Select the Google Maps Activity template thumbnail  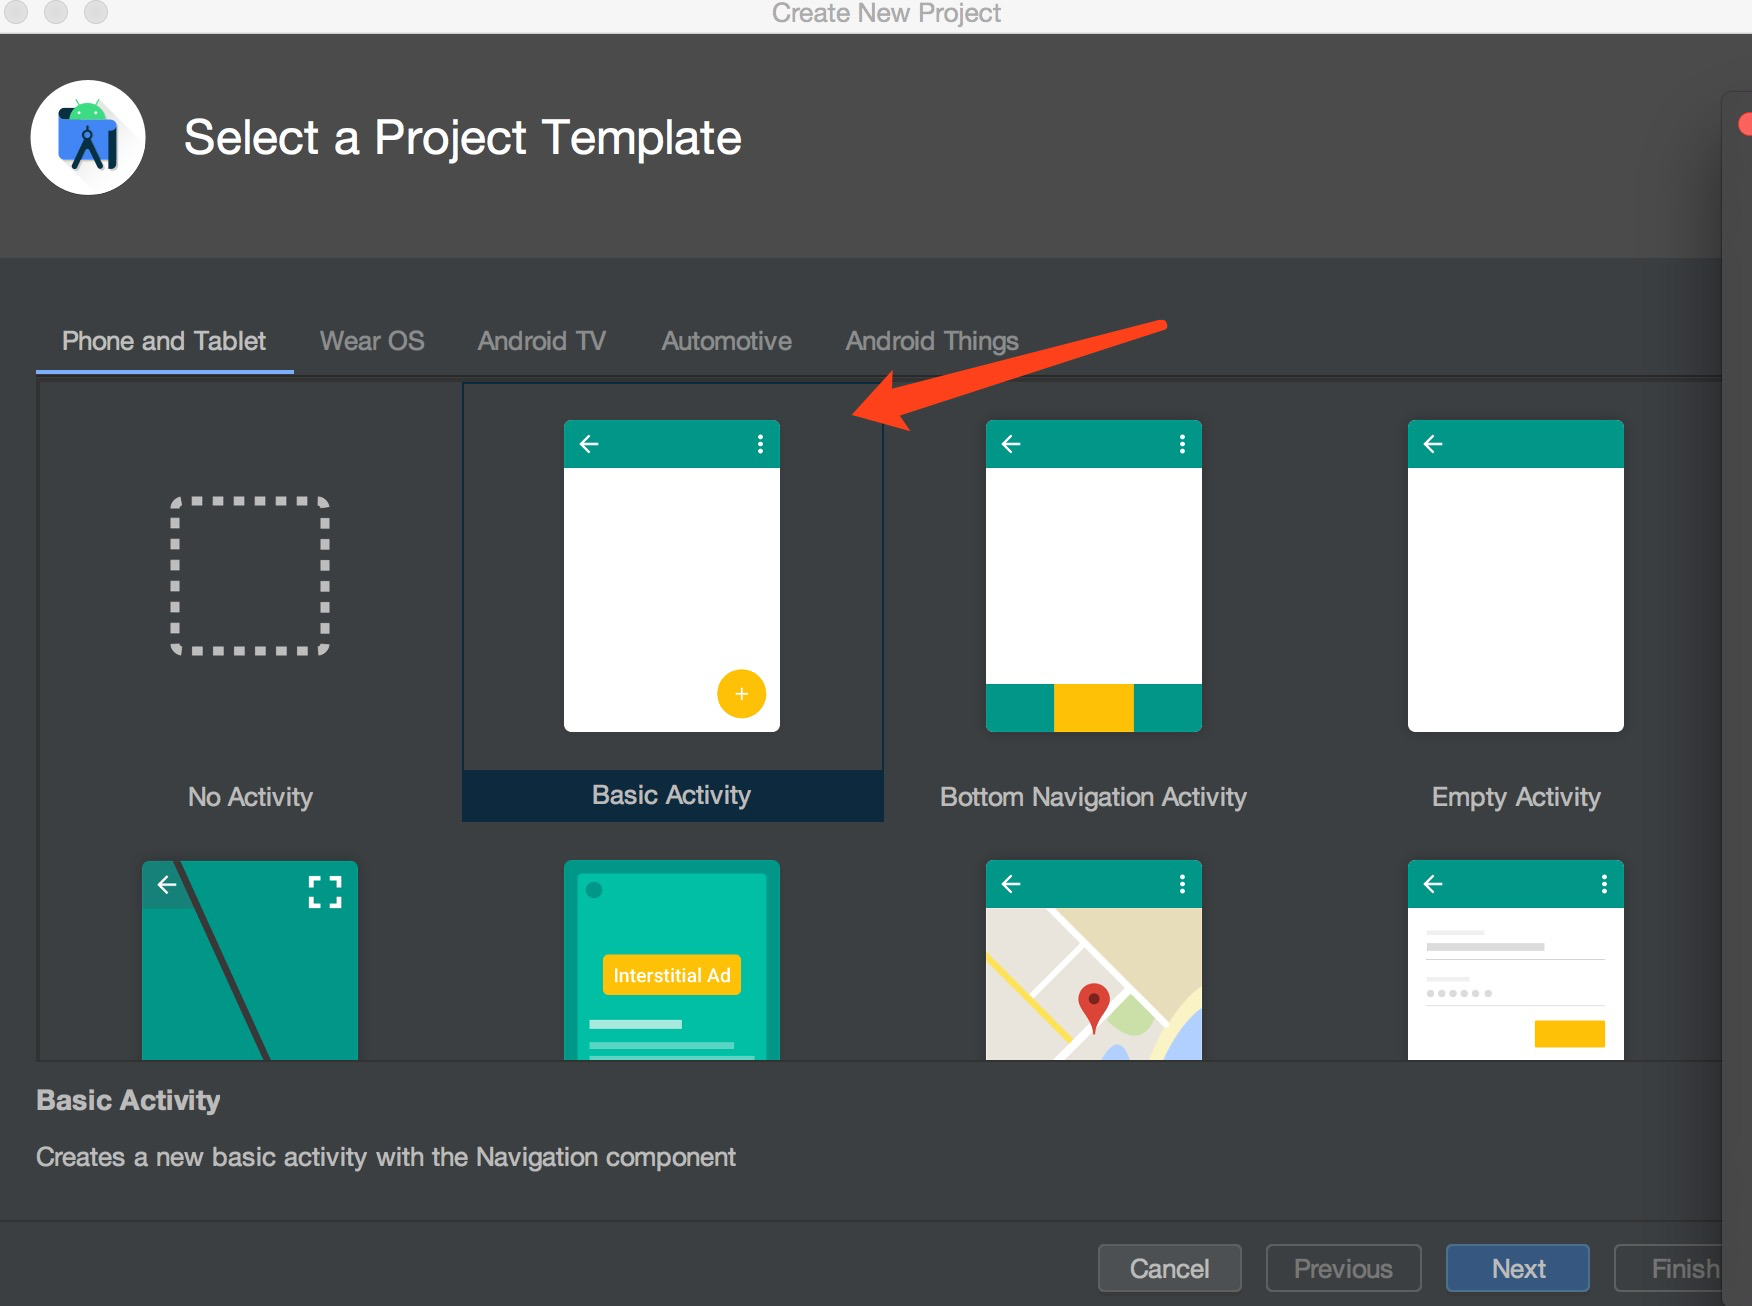pyautogui.click(x=1094, y=960)
